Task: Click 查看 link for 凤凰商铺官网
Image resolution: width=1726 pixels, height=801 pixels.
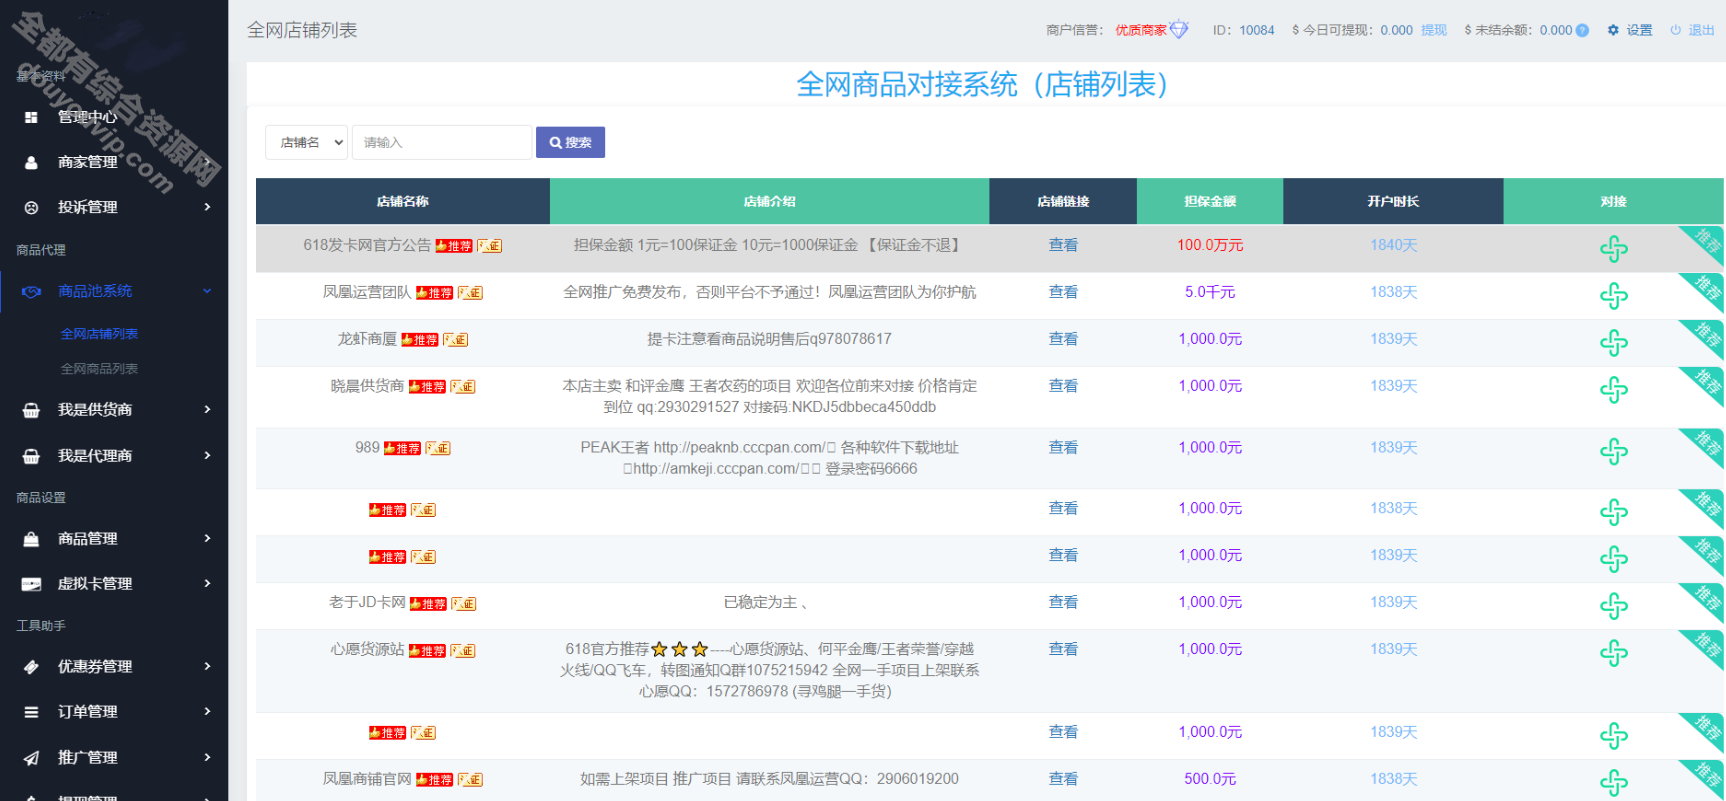Action: (x=1063, y=779)
